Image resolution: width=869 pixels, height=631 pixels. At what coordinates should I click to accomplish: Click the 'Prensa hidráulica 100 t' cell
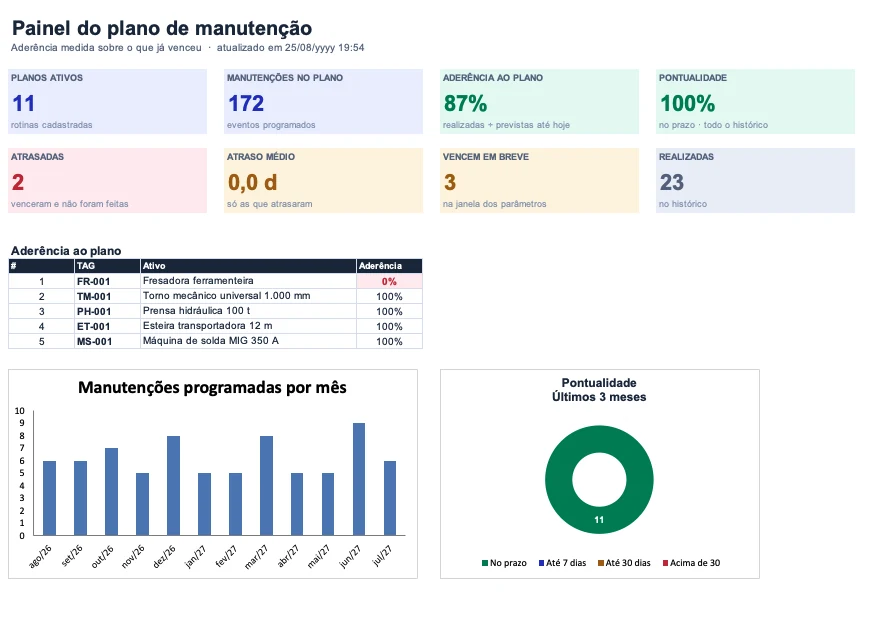click(x=248, y=311)
